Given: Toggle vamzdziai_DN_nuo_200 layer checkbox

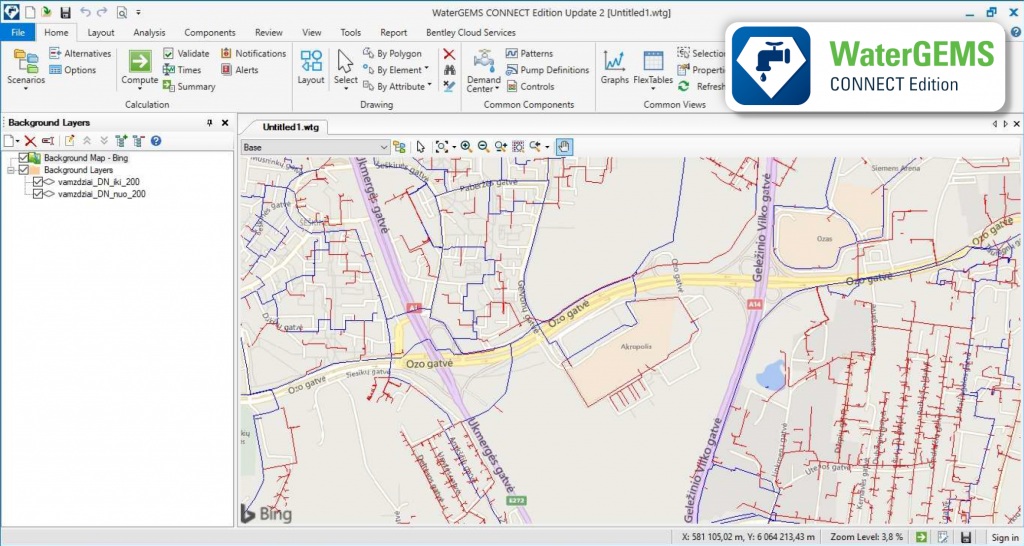Looking at the screenshot, I should [38, 194].
